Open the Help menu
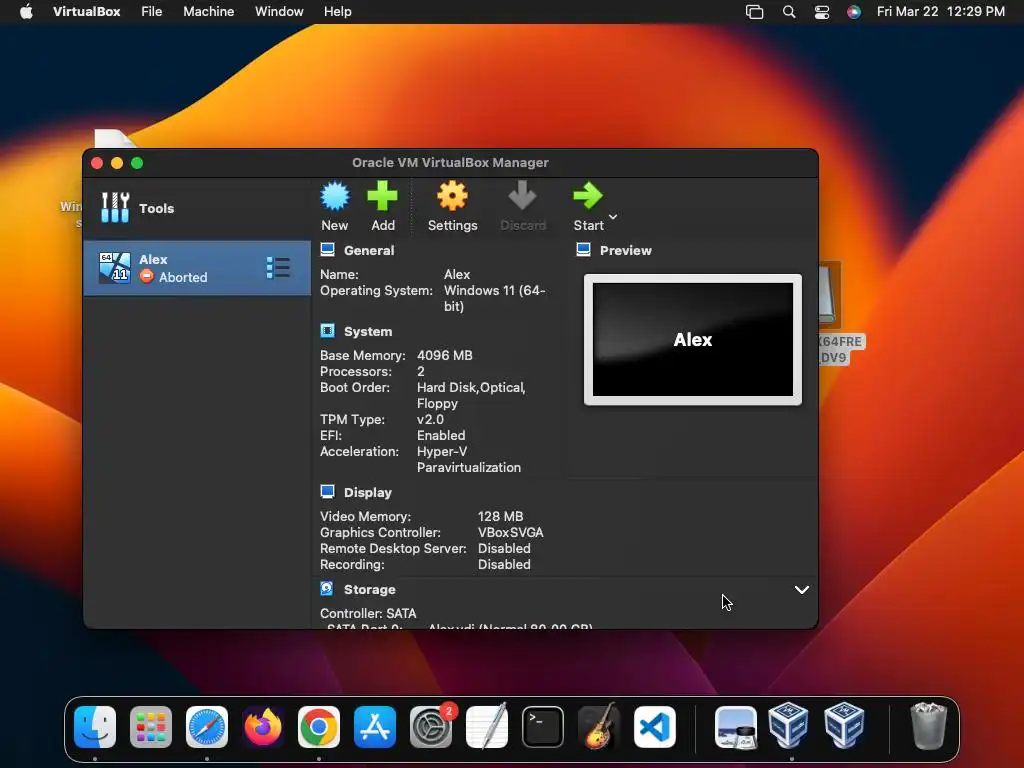This screenshot has width=1024, height=768. click(338, 12)
